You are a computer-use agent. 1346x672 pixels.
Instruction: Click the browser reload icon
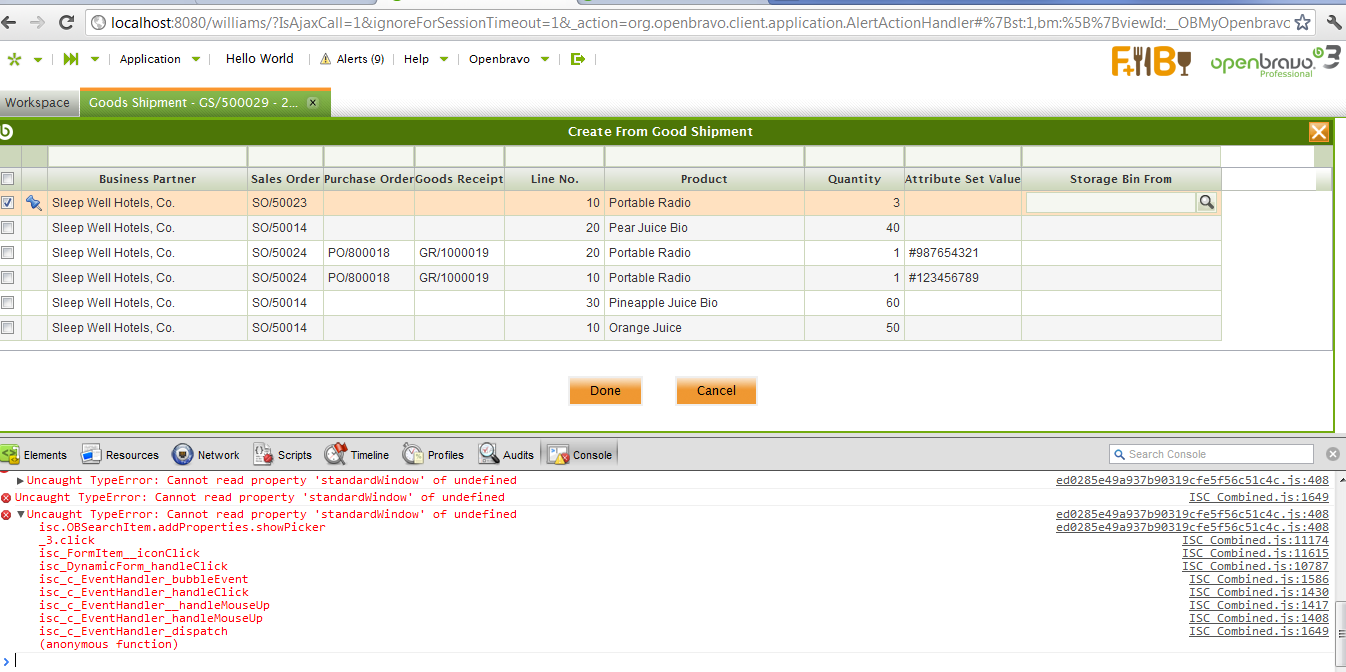point(67,22)
